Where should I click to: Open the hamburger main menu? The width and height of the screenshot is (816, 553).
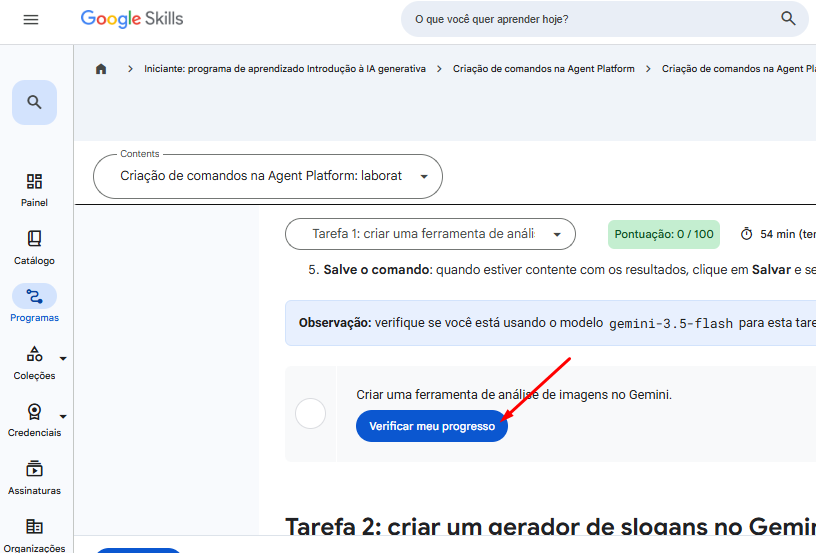(31, 20)
